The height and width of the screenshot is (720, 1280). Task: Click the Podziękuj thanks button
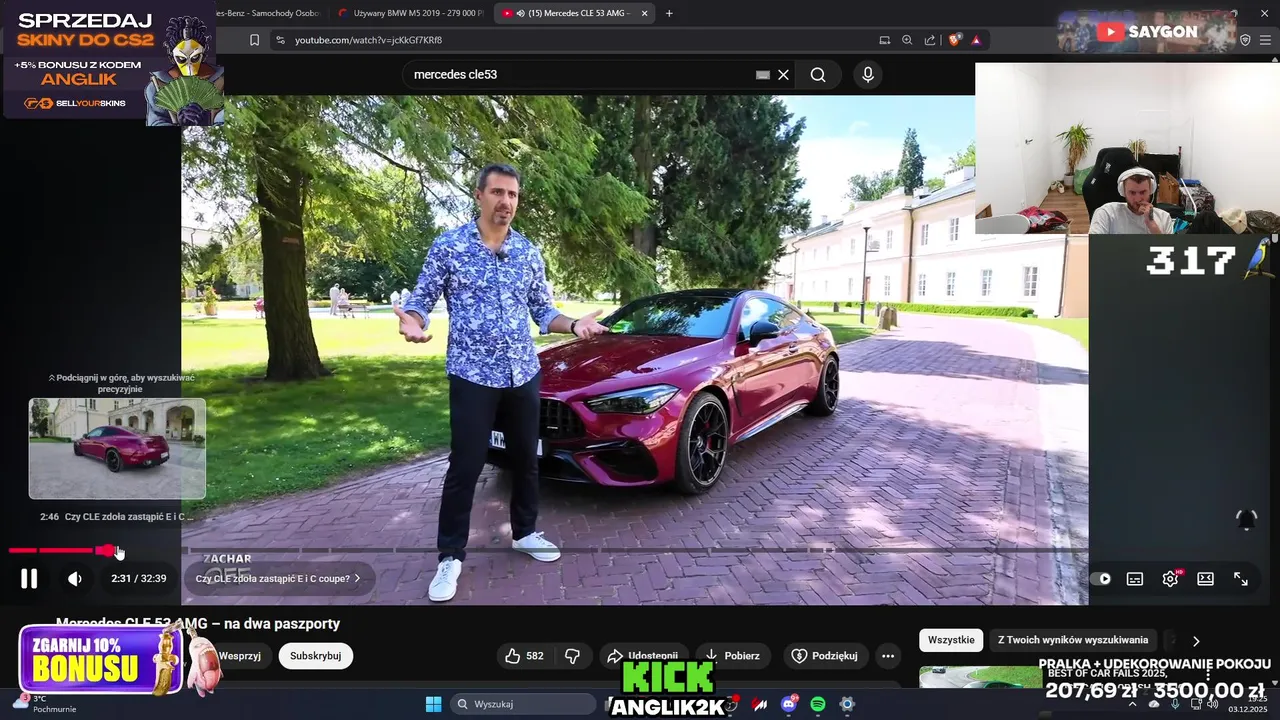coord(825,656)
